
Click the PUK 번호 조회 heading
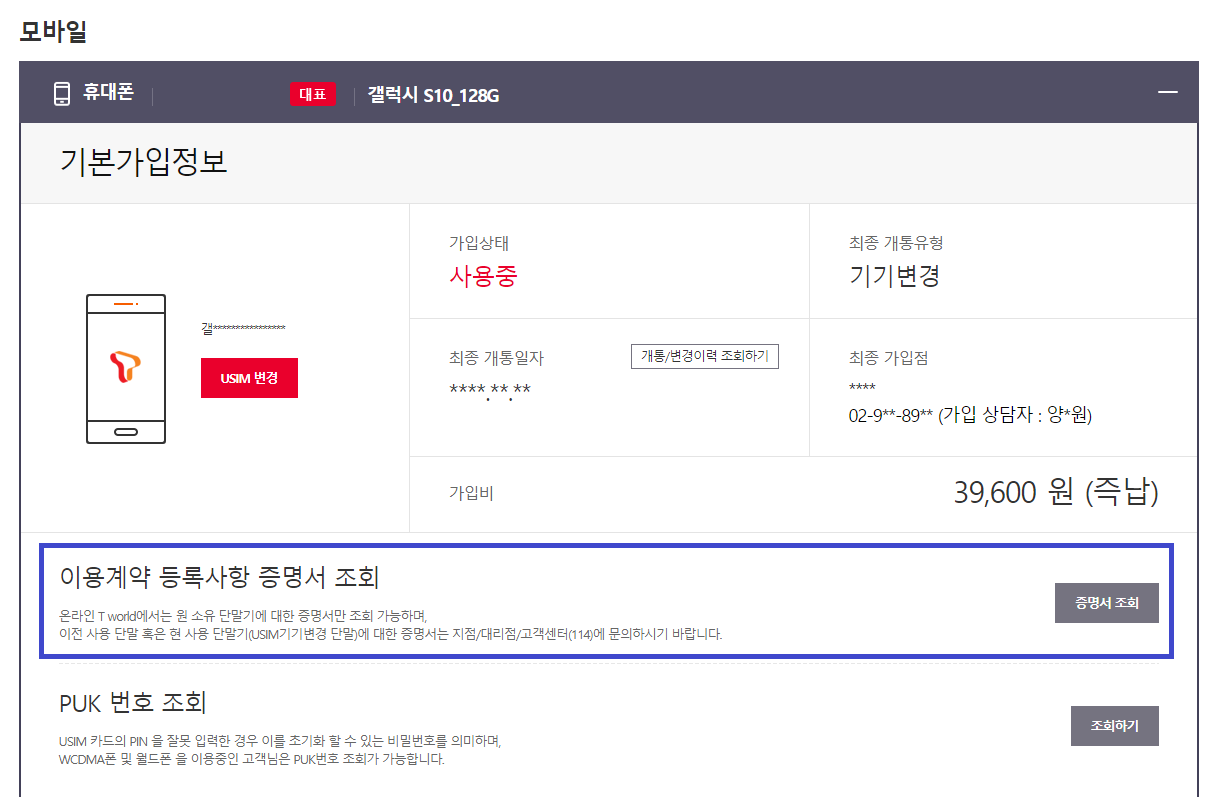133,703
